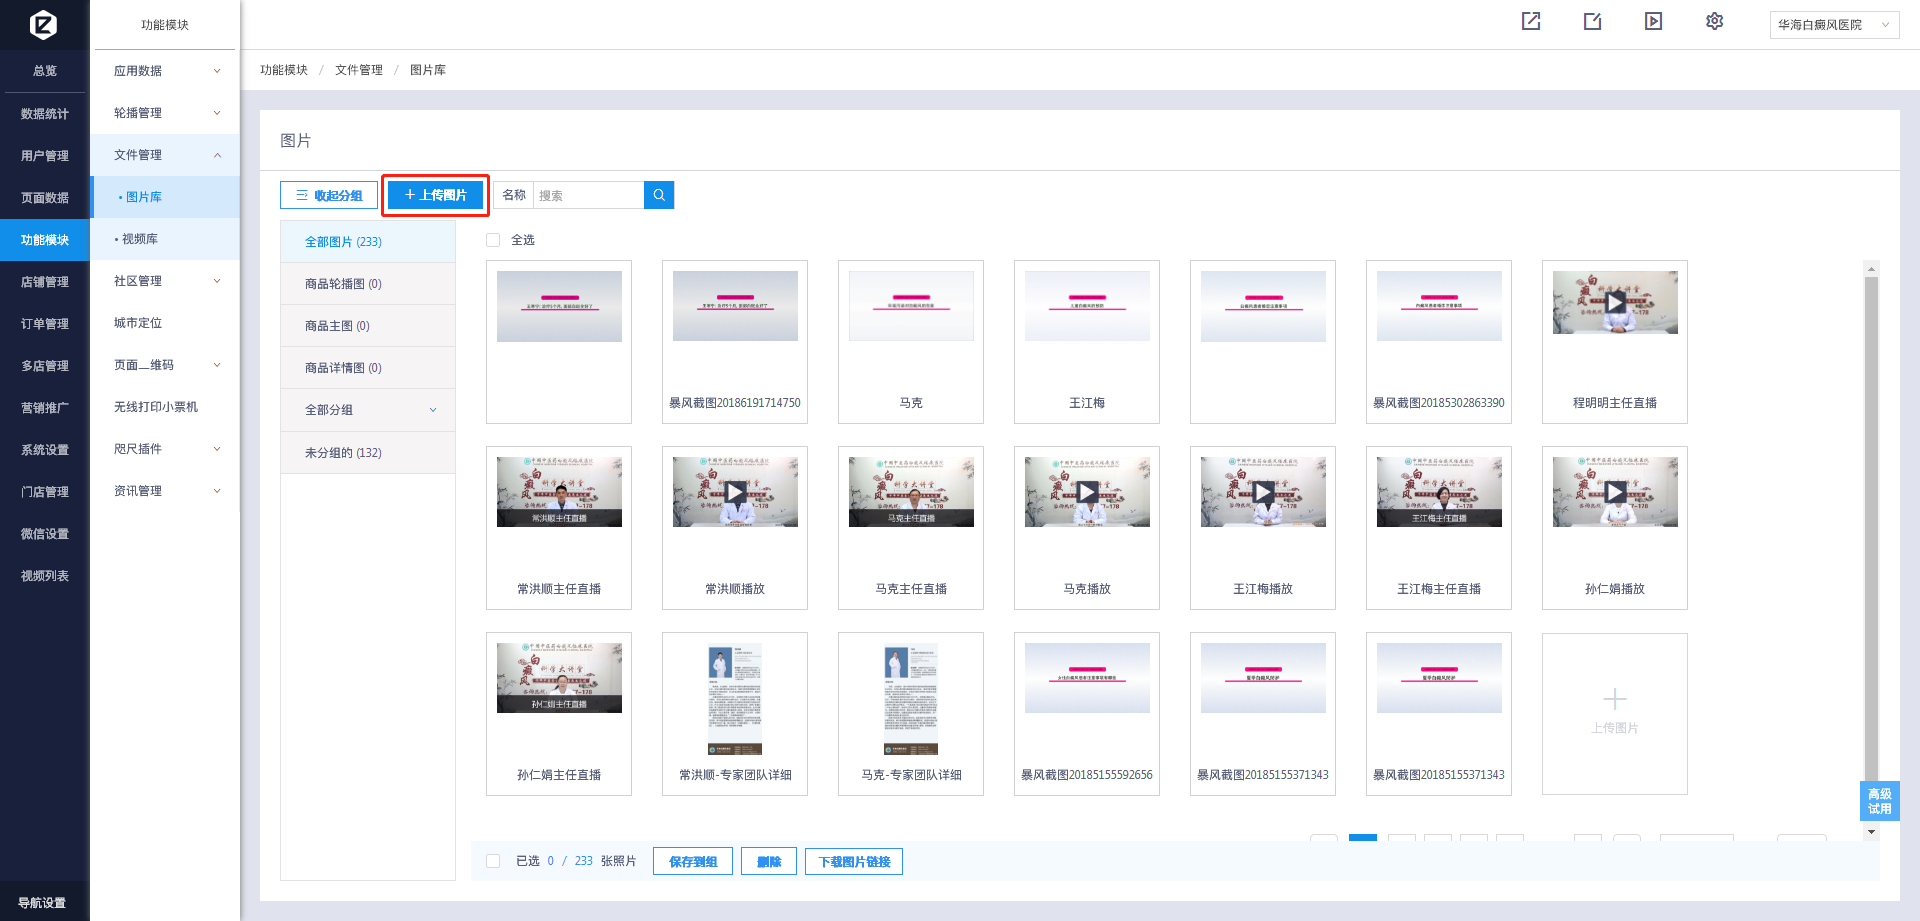Click the play preview icon in the top bar

tap(1653, 21)
